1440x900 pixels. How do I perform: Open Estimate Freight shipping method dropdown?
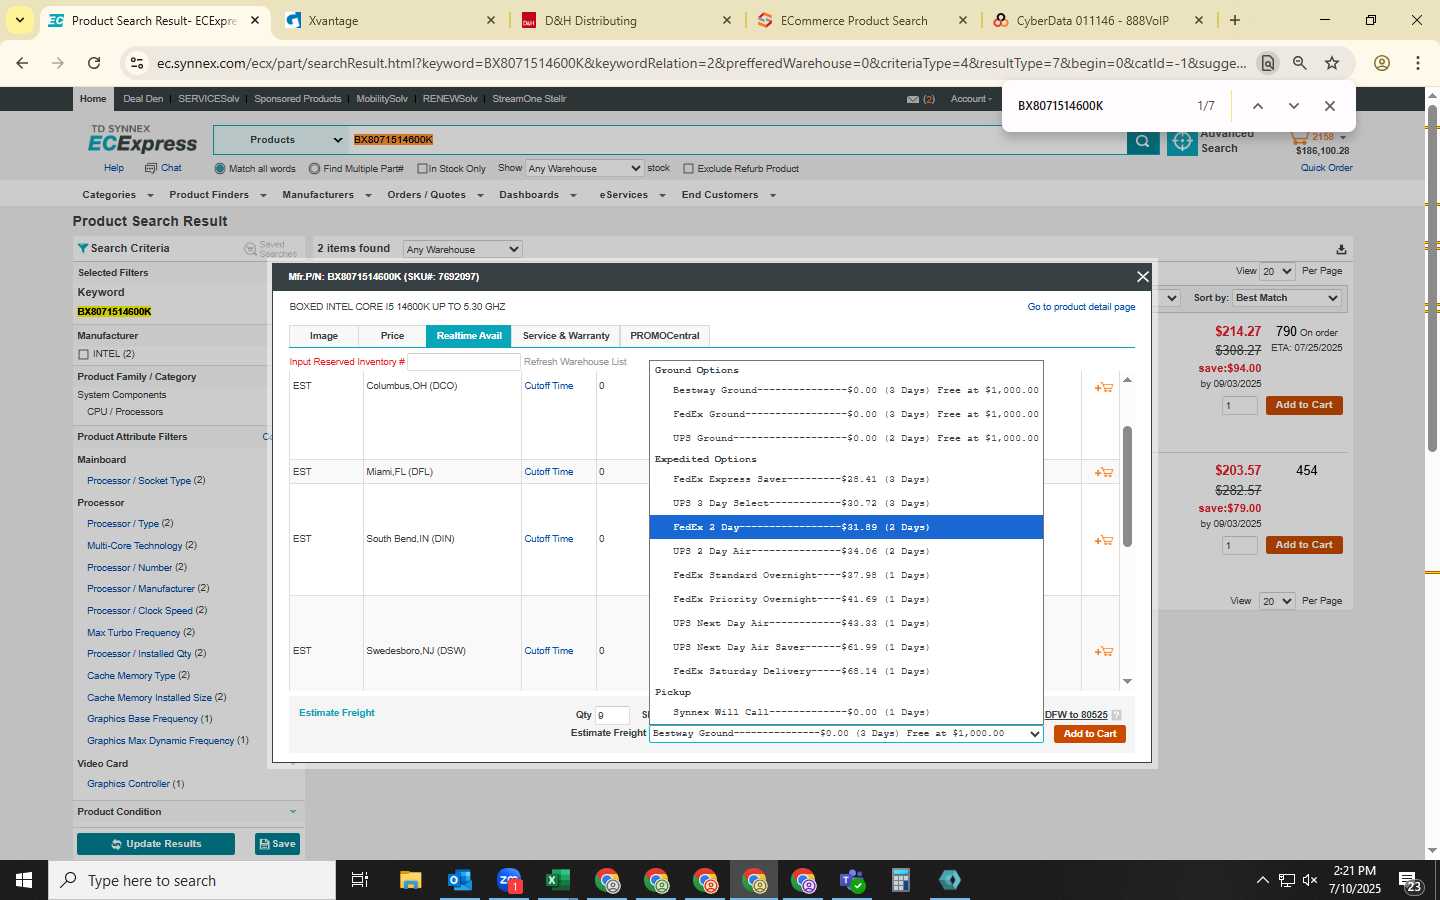[846, 733]
